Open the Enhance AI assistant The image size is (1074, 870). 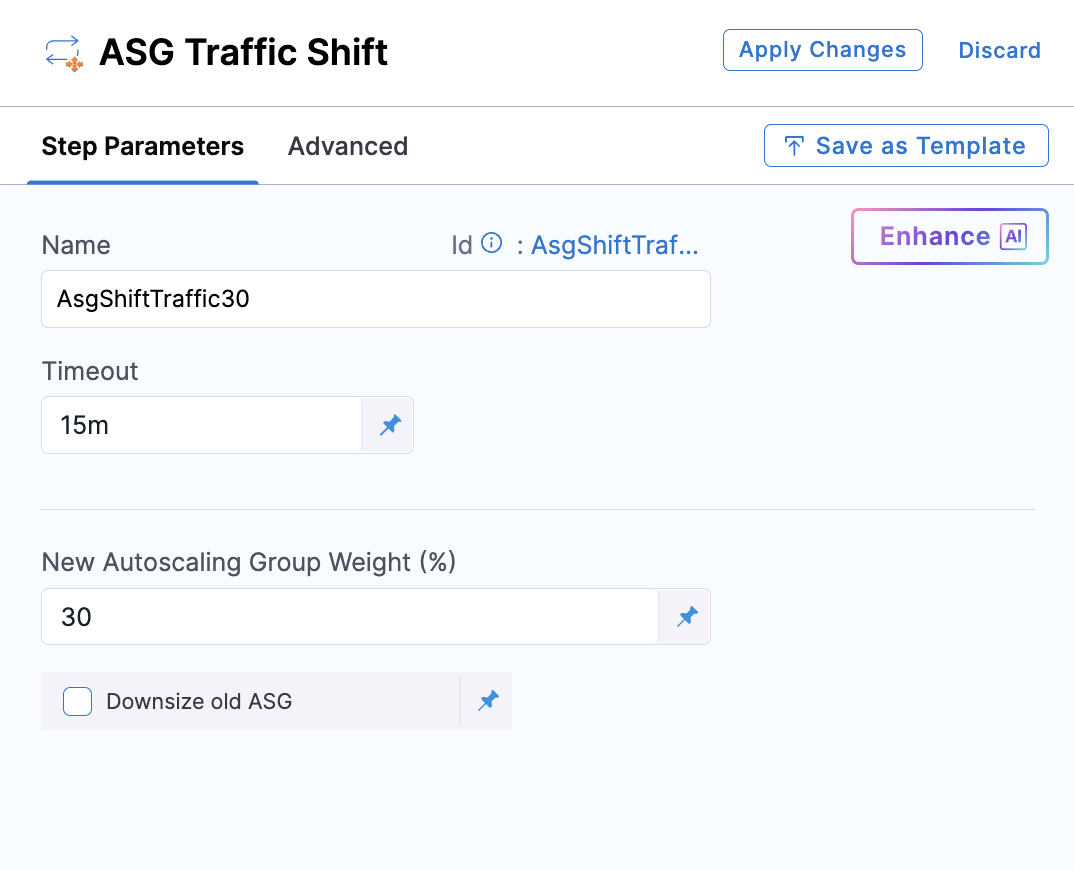pos(949,237)
